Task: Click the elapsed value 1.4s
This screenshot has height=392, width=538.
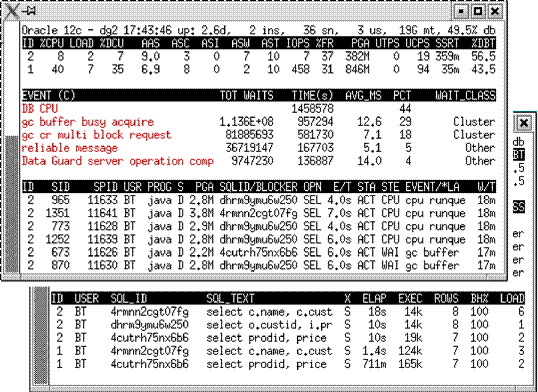Action: tap(375, 351)
